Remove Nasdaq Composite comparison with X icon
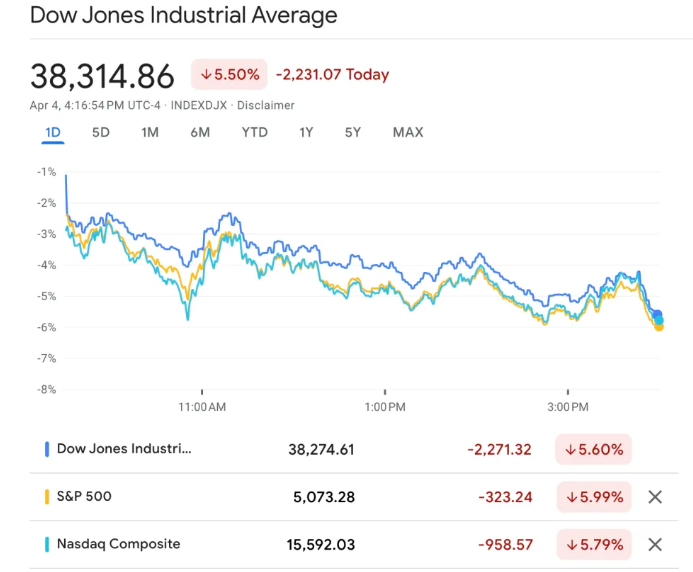 655,544
